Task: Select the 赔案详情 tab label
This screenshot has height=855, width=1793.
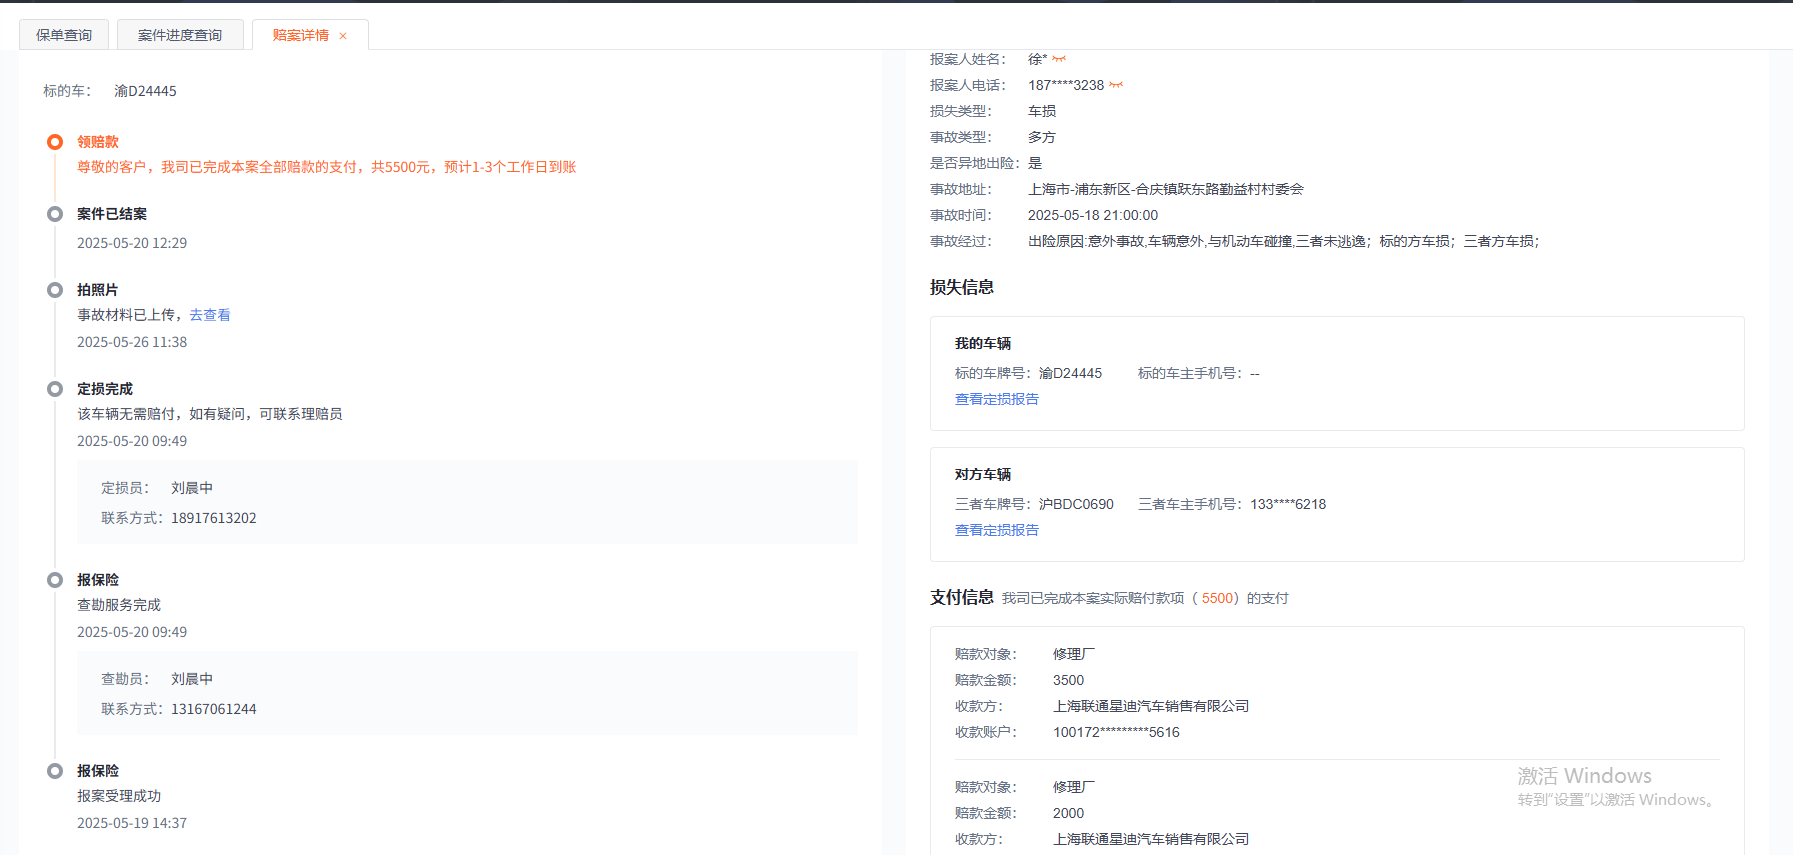Action: pyautogui.click(x=300, y=35)
